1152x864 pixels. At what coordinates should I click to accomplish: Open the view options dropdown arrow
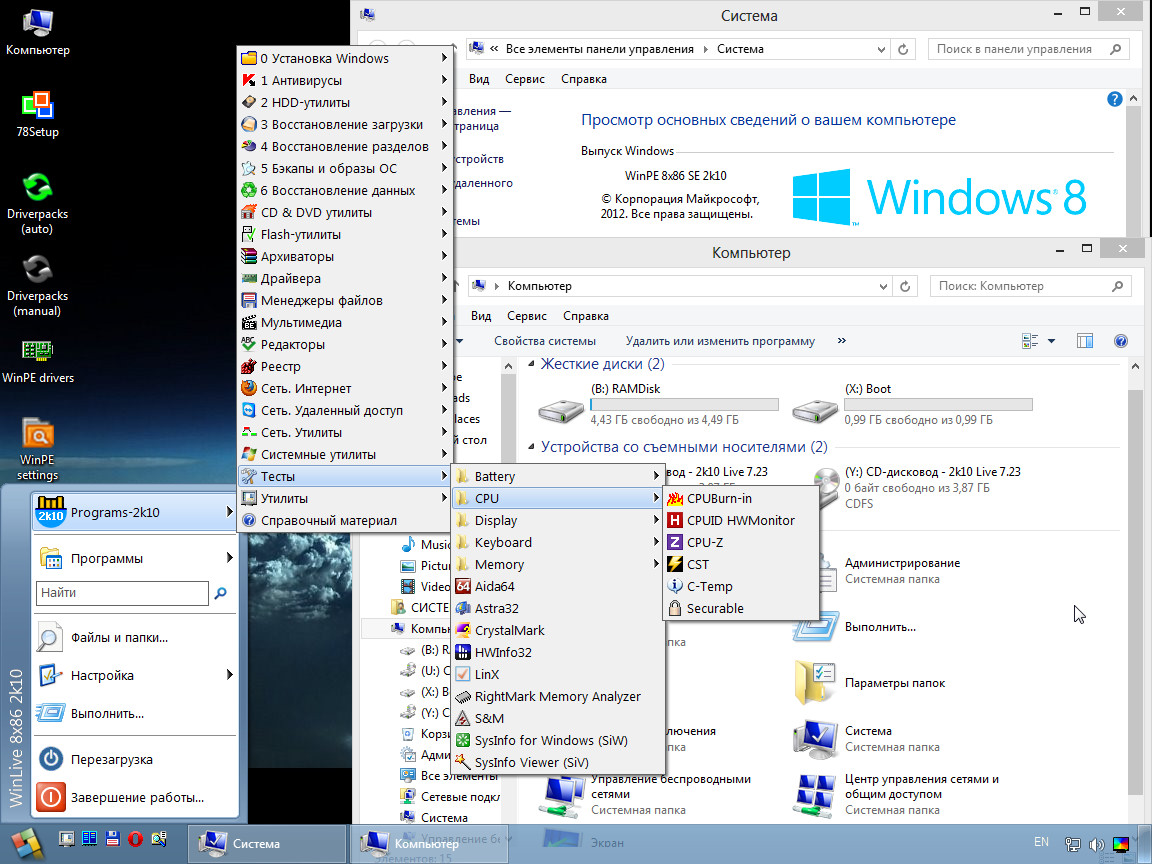click(1051, 342)
